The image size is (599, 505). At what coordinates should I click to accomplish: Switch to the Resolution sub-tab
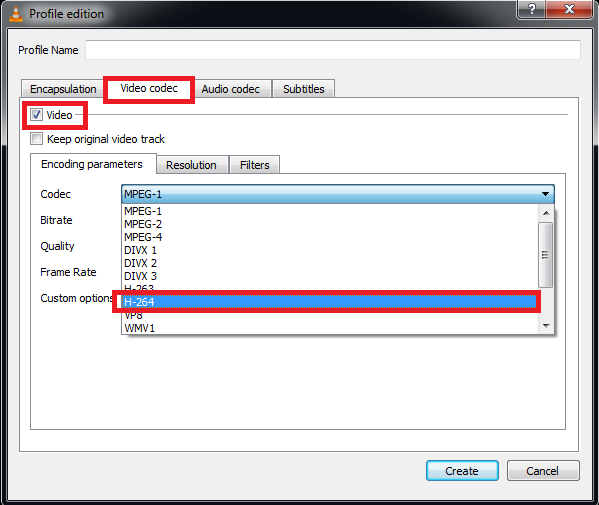(191, 165)
